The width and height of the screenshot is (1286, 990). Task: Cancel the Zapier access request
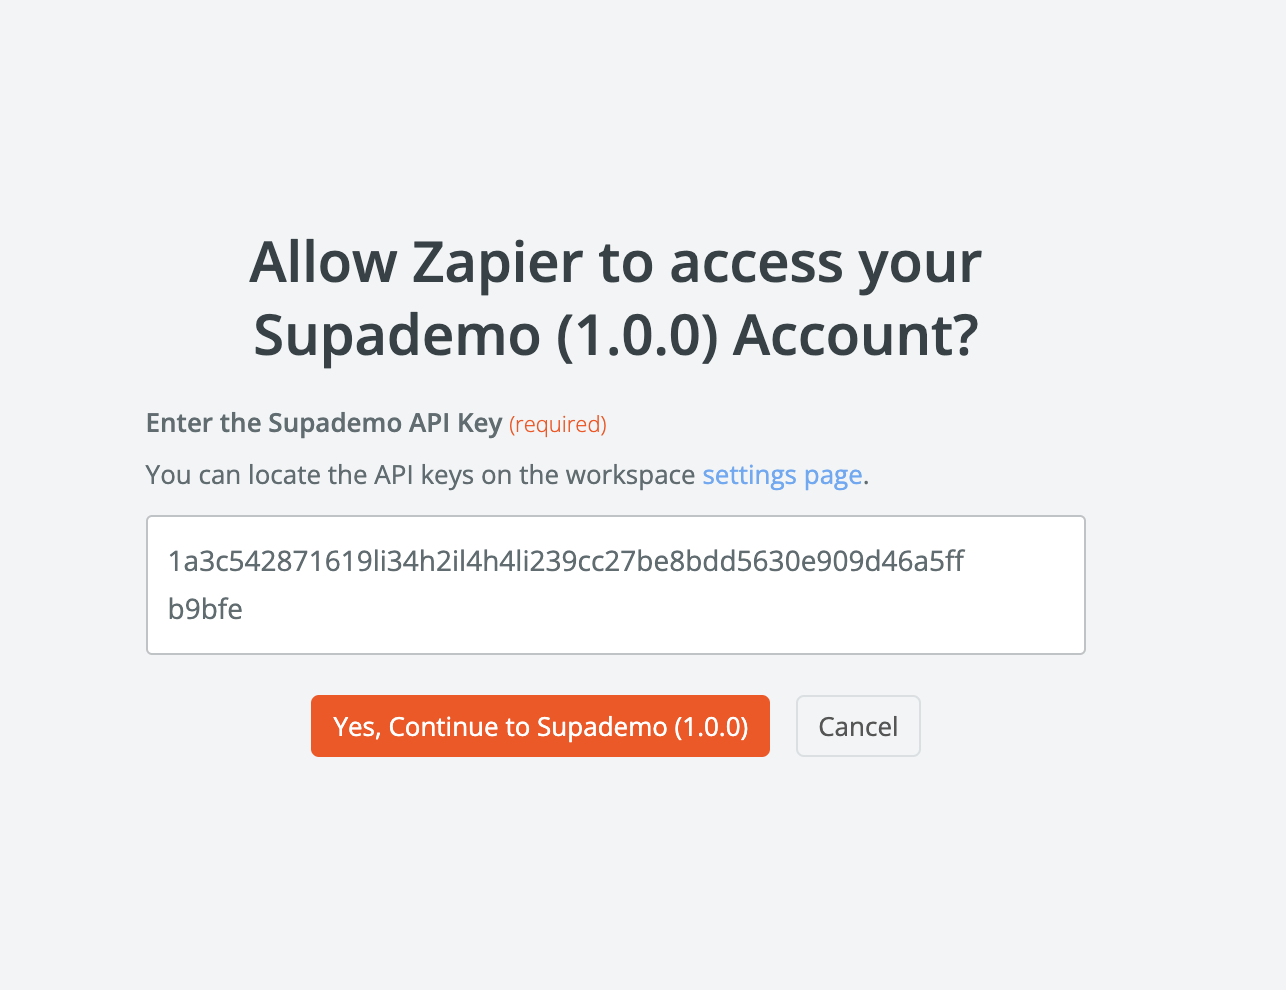[858, 726]
